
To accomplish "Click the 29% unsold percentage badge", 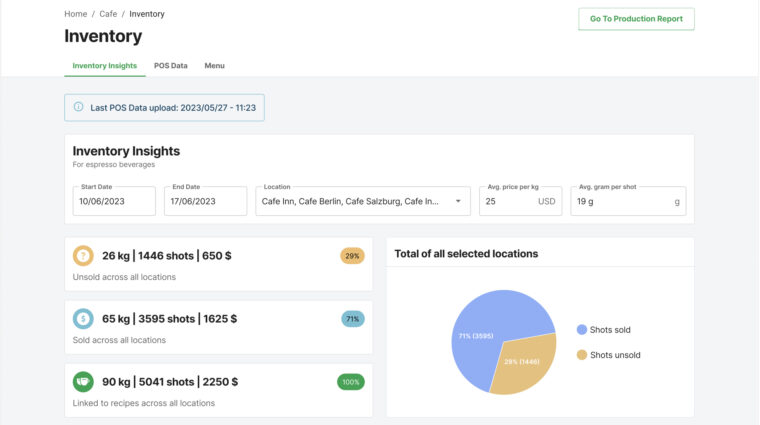I will point(352,256).
